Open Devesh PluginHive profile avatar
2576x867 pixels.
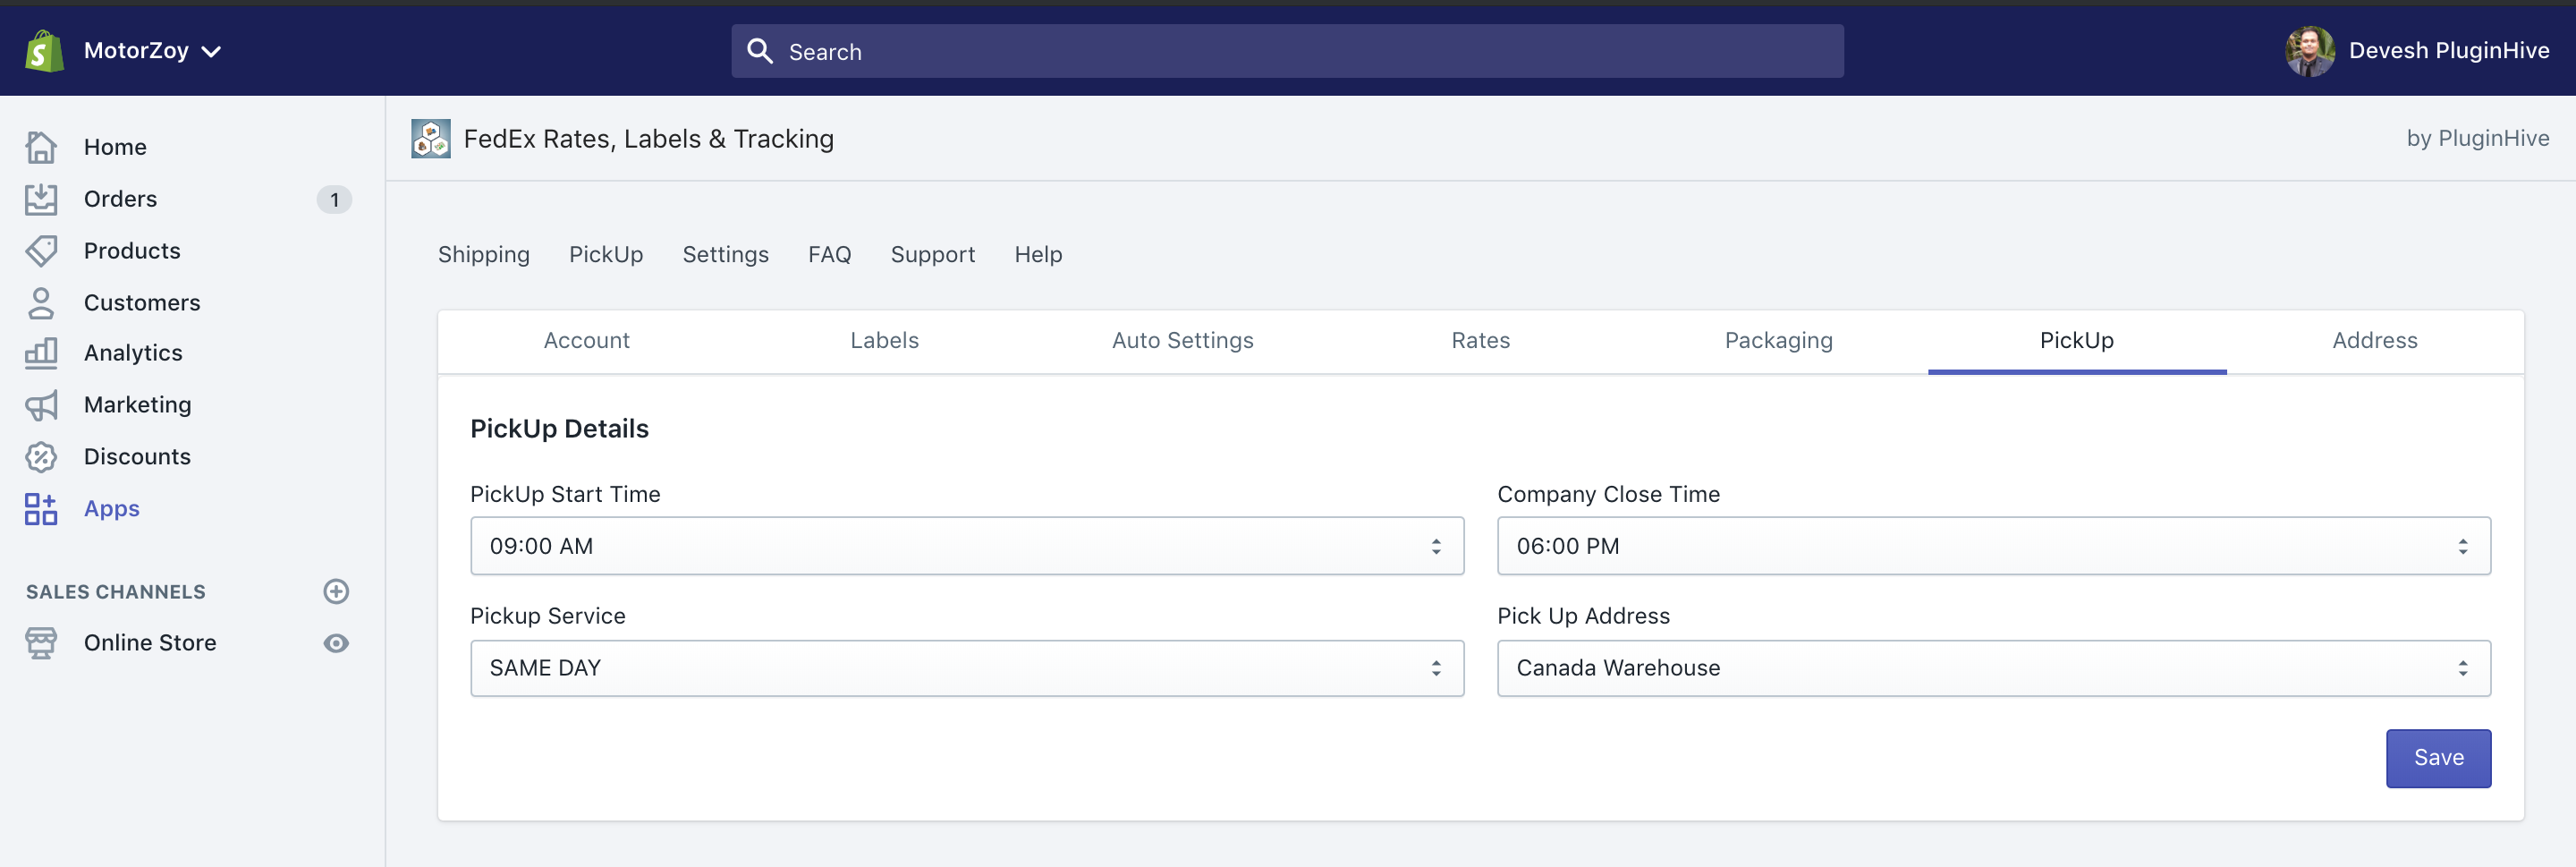[x=2309, y=50]
